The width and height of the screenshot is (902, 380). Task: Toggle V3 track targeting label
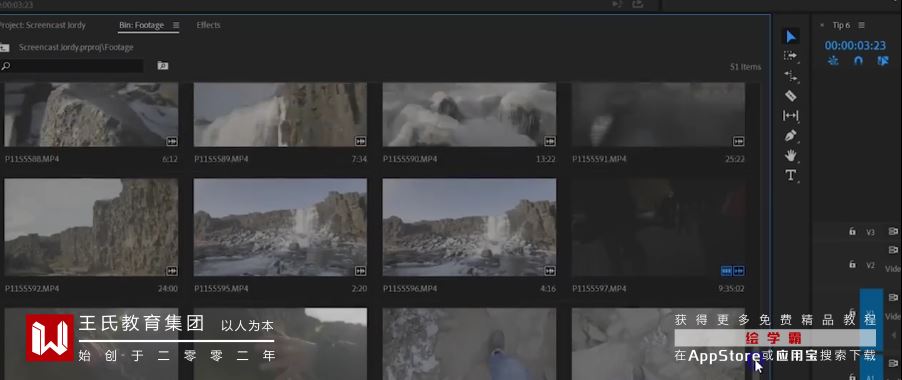coord(870,232)
